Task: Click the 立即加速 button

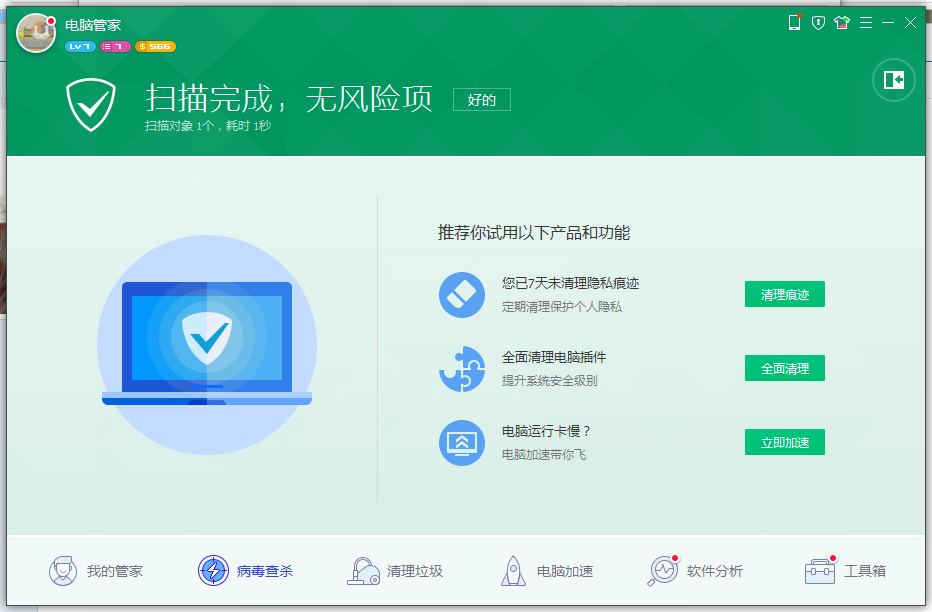Action: pyautogui.click(x=785, y=442)
